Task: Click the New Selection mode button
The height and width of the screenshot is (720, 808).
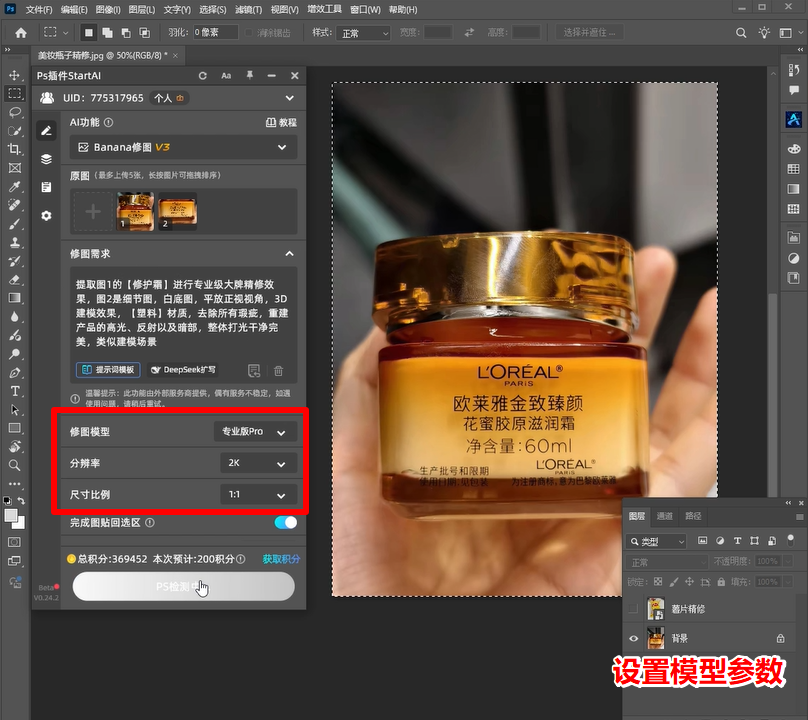Action: click(89, 33)
